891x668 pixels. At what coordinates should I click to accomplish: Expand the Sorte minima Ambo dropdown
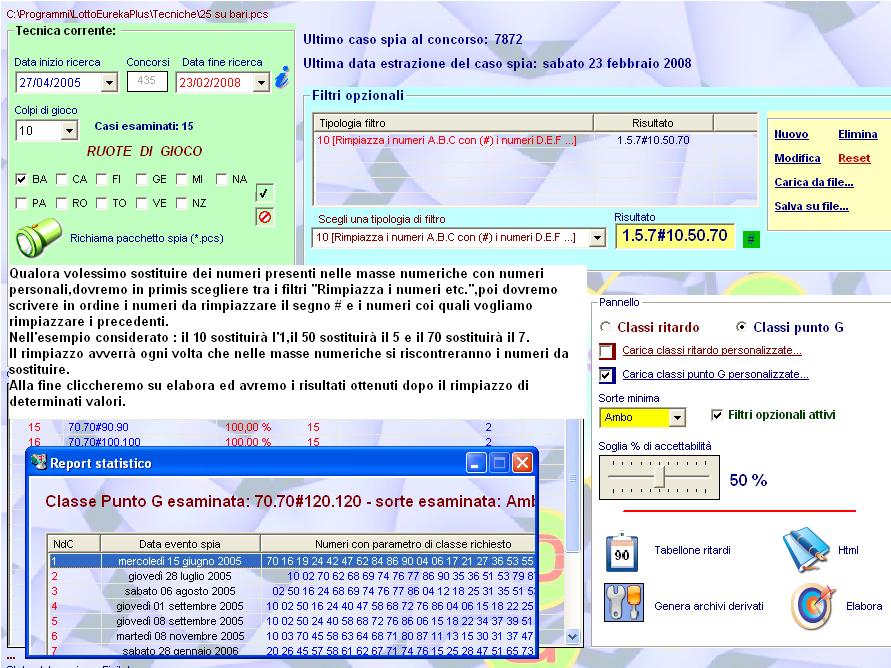click(x=677, y=418)
